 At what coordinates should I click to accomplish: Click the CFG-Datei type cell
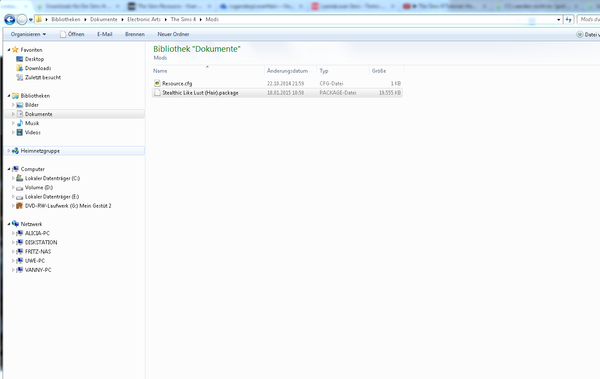[331, 83]
